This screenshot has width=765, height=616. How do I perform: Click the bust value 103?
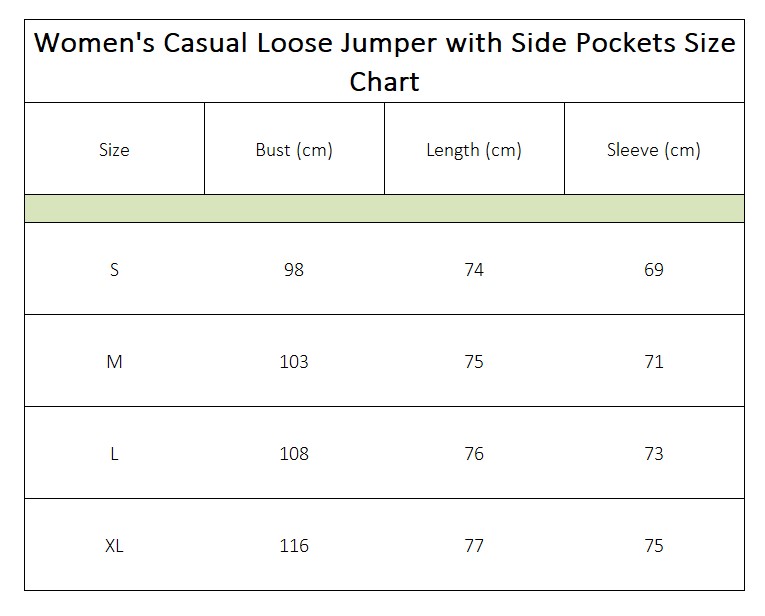pos(294,361)
